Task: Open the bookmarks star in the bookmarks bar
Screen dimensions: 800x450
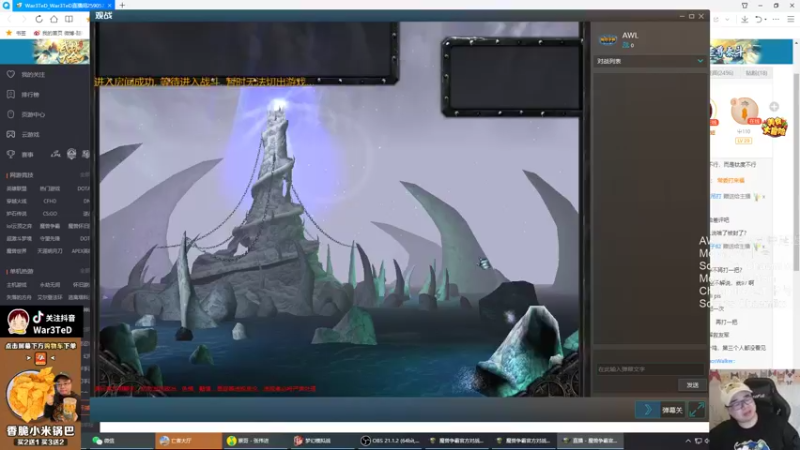Action: point(9,33)
